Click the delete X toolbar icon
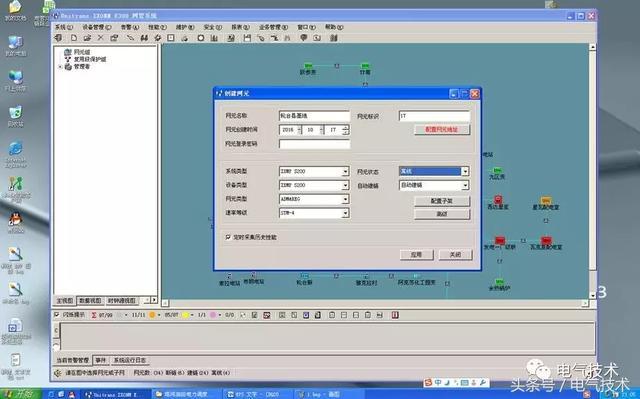The height and width of the screenshot is (399, 640). tap(100, 38)
